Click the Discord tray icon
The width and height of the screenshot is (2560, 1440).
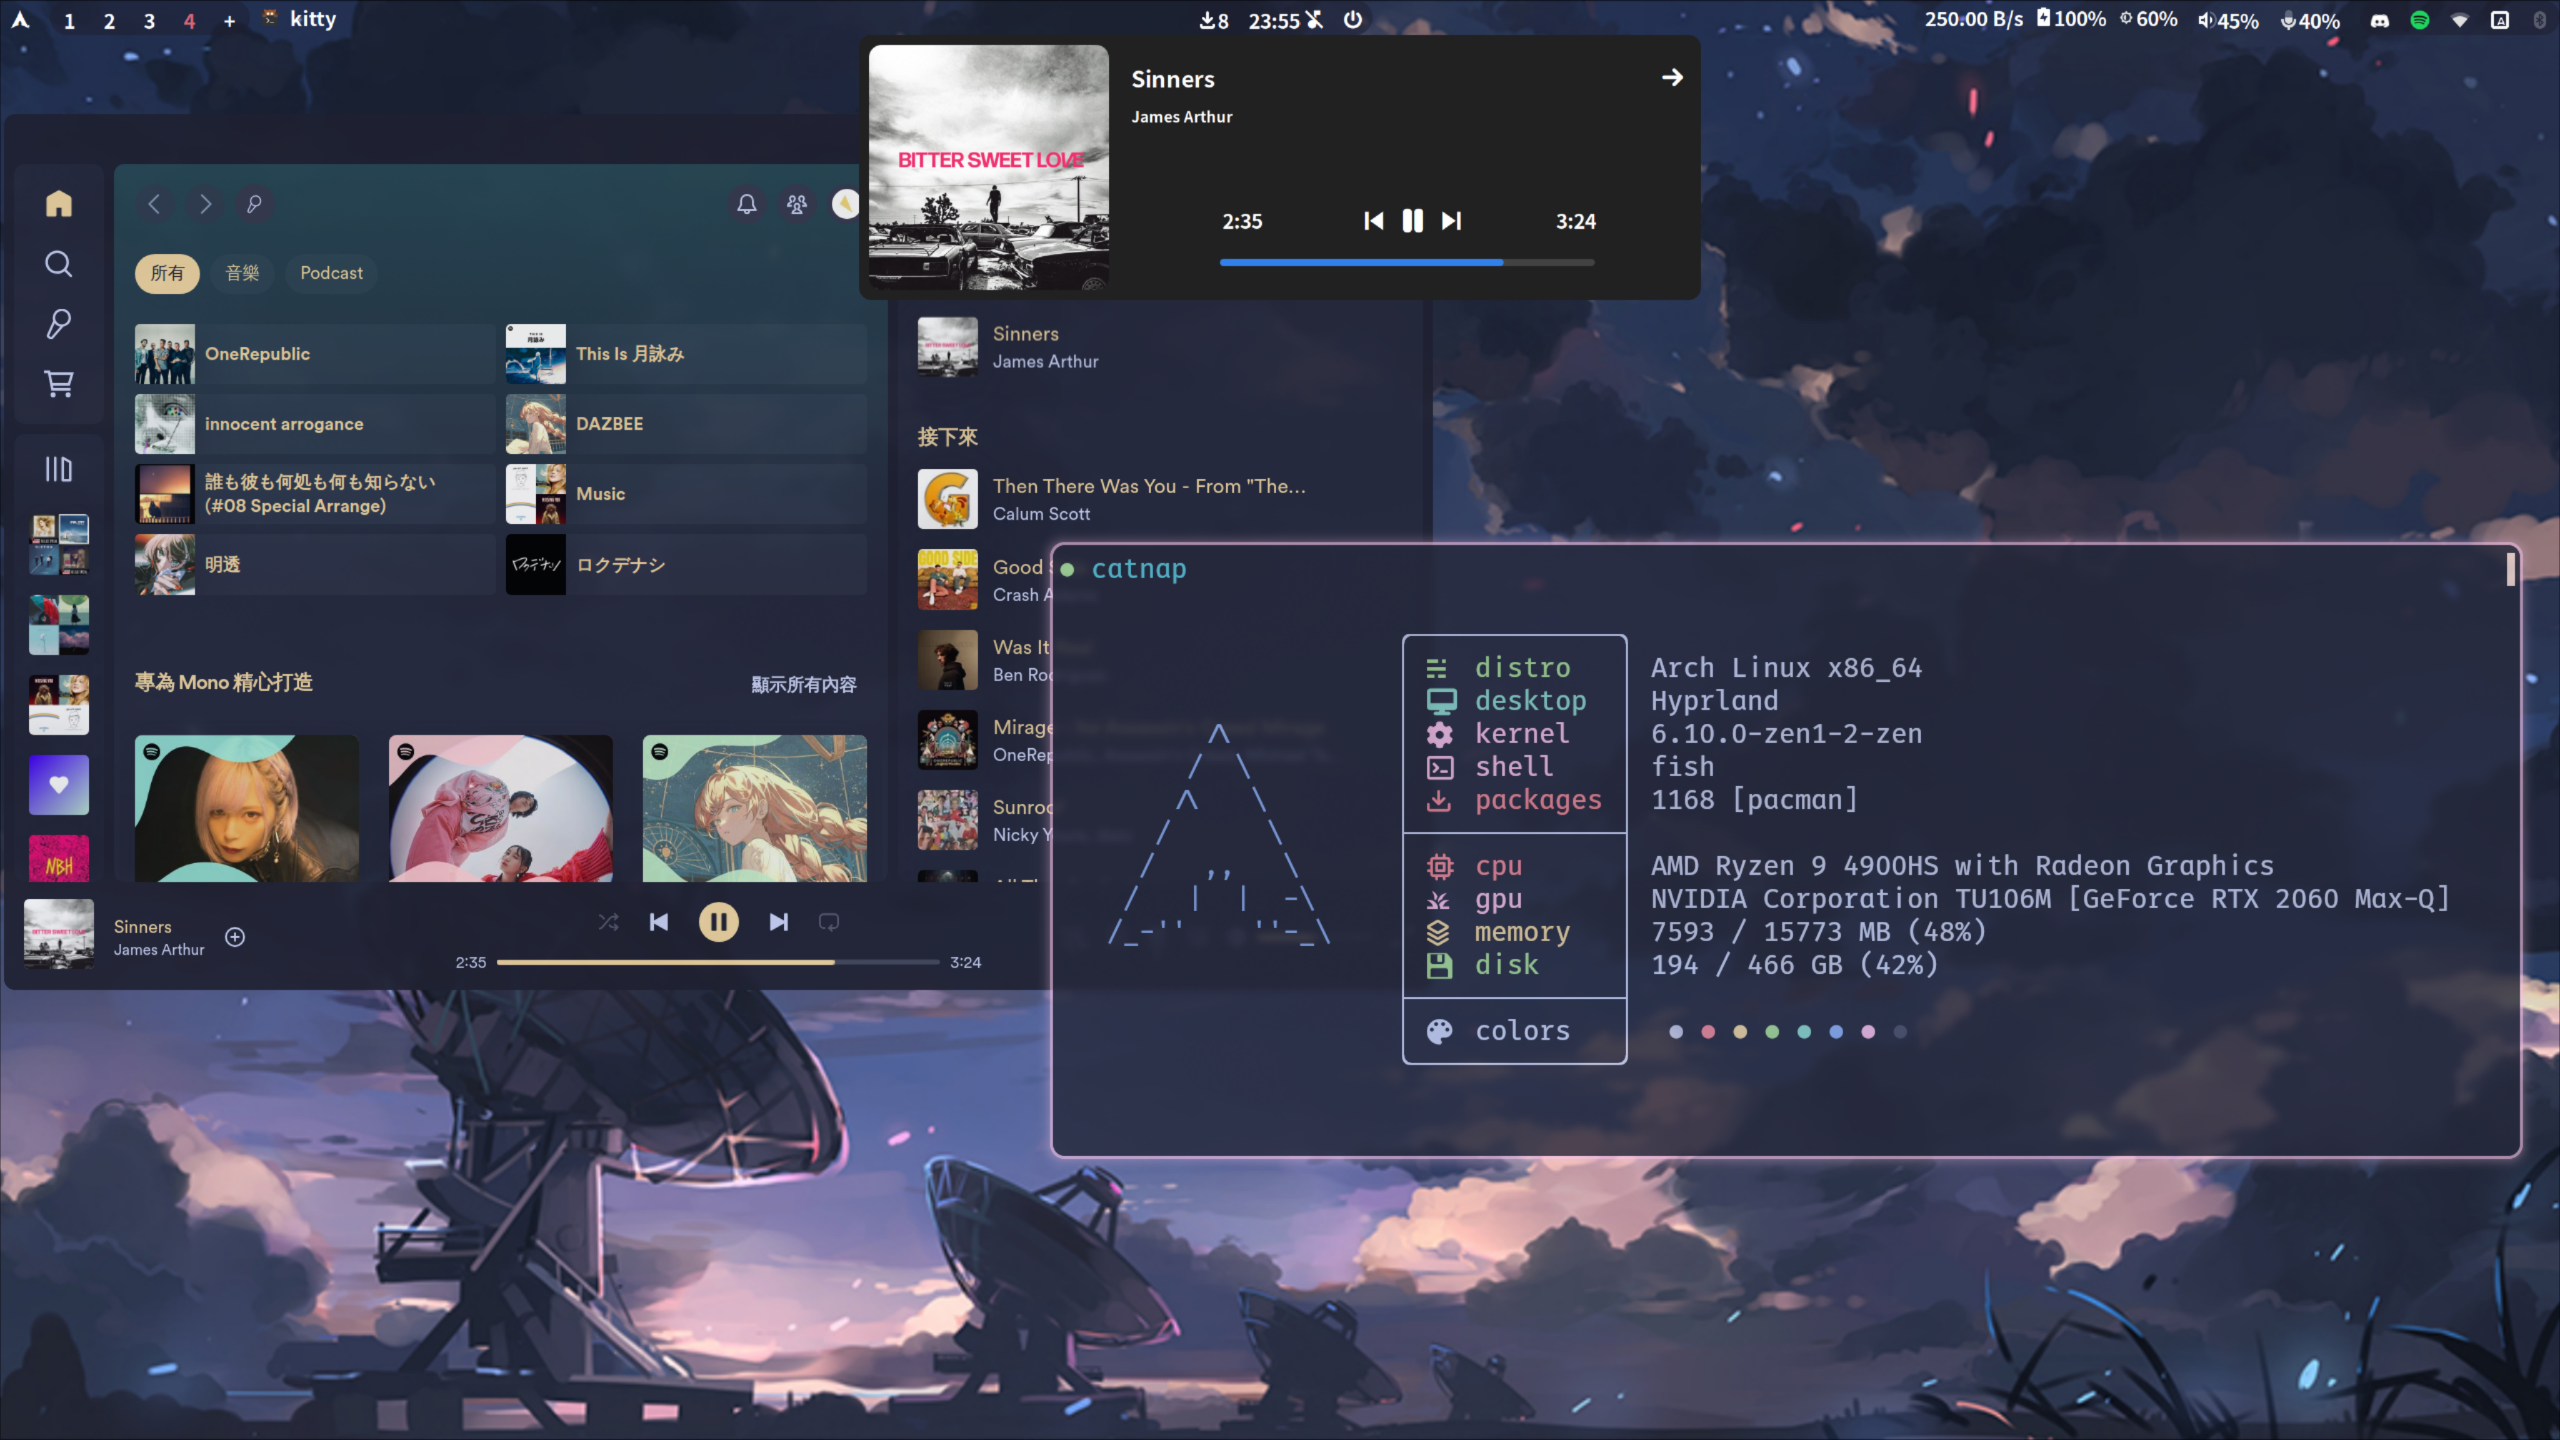coord(2379,20)
